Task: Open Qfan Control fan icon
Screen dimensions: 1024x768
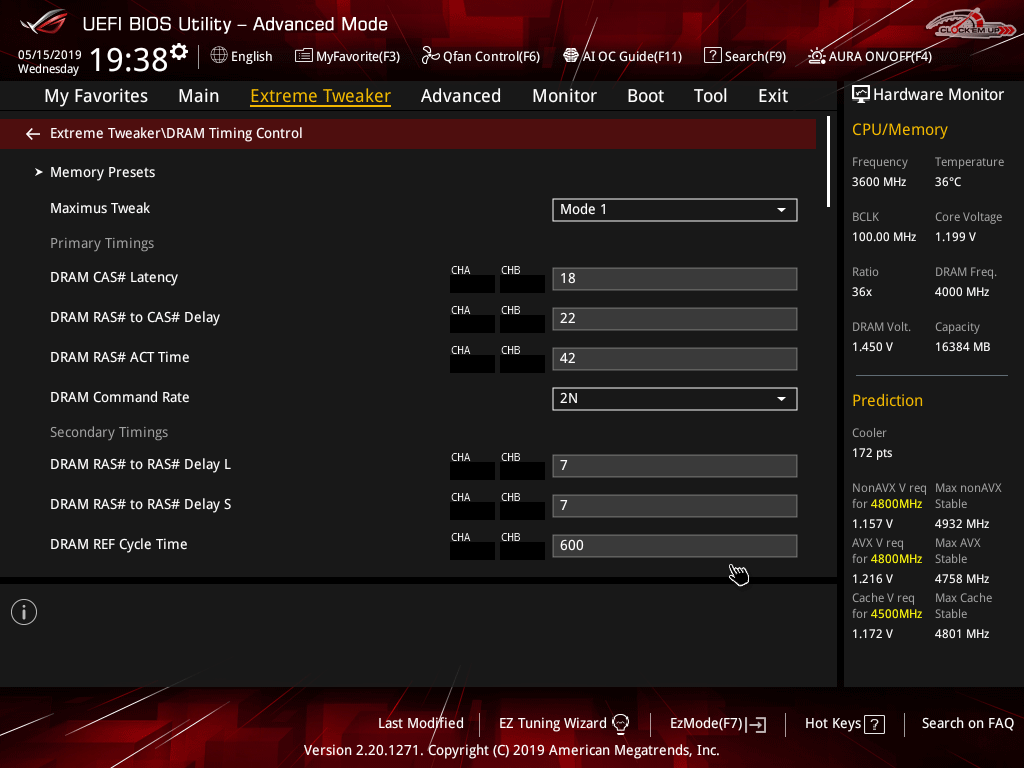Action: pos(430,56)
